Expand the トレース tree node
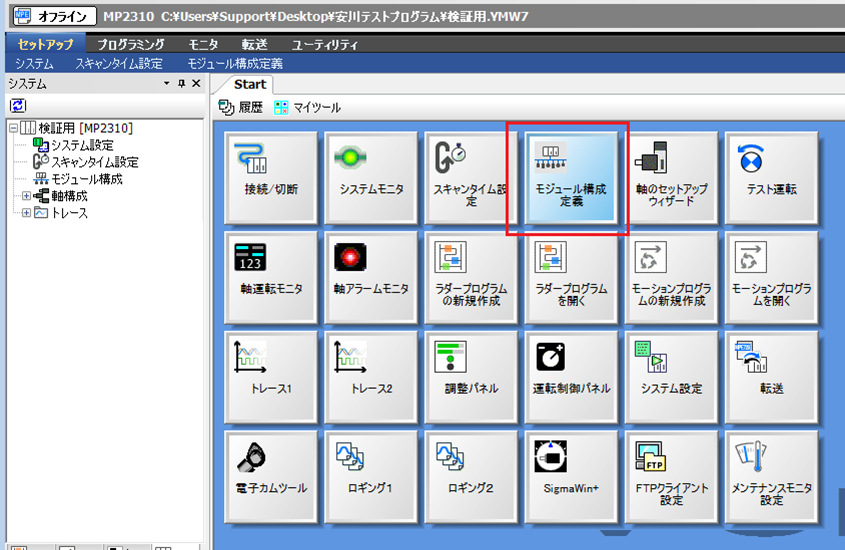This screenshot has width=845, height=550. [x=27, y=213]
